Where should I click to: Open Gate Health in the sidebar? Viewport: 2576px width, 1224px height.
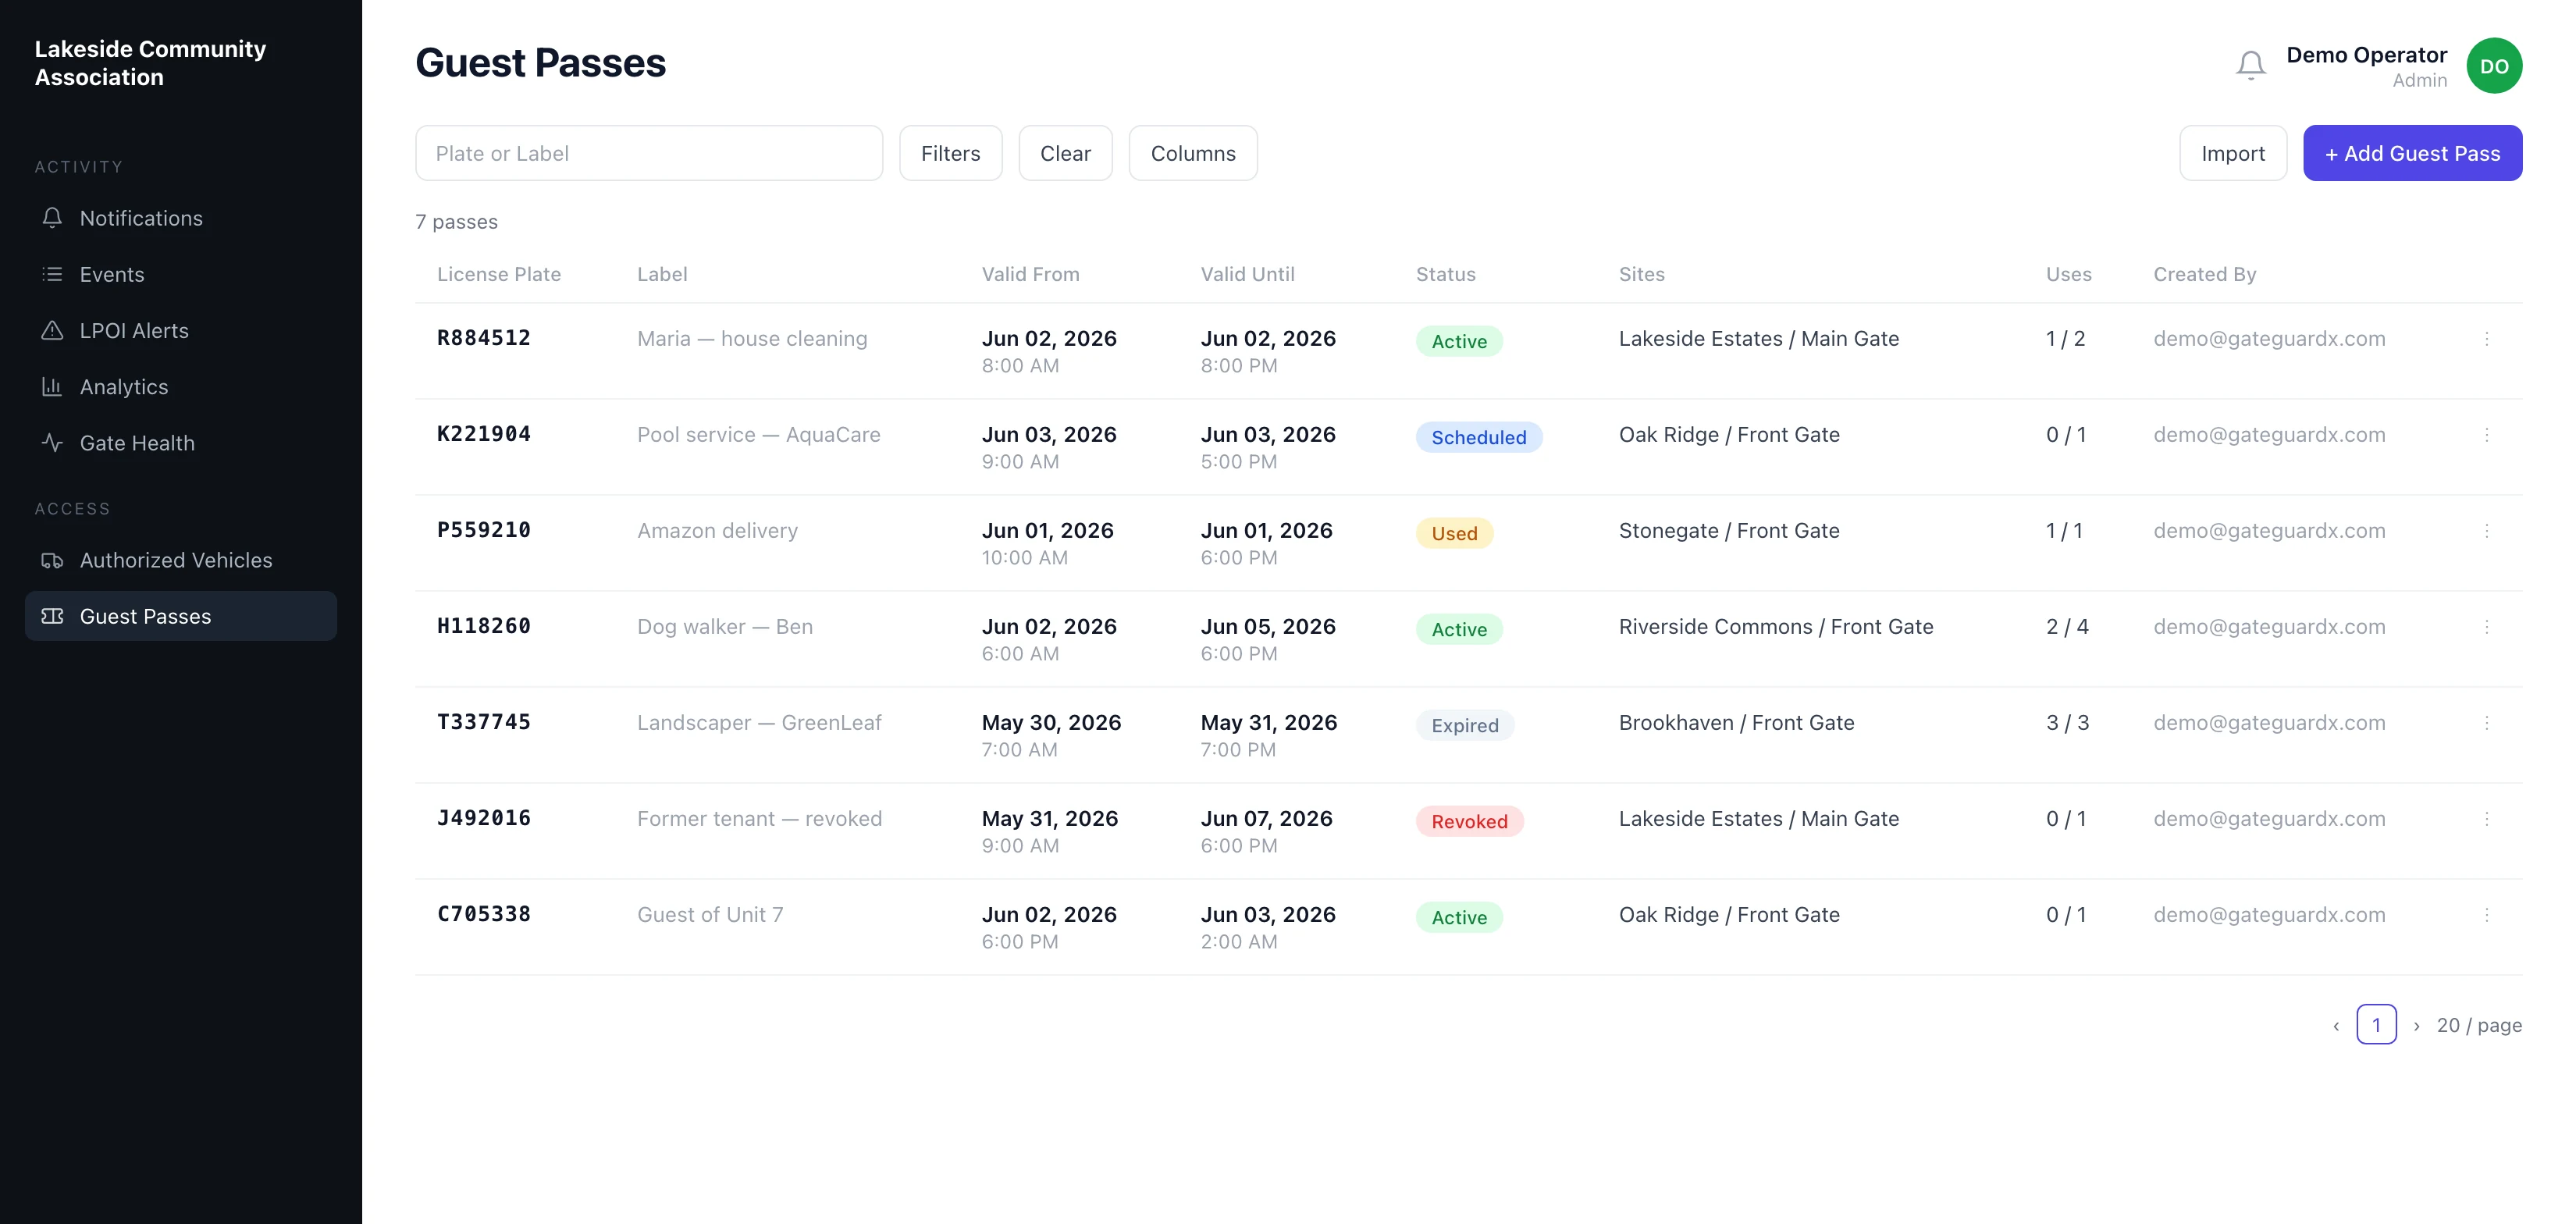[181, 442]
